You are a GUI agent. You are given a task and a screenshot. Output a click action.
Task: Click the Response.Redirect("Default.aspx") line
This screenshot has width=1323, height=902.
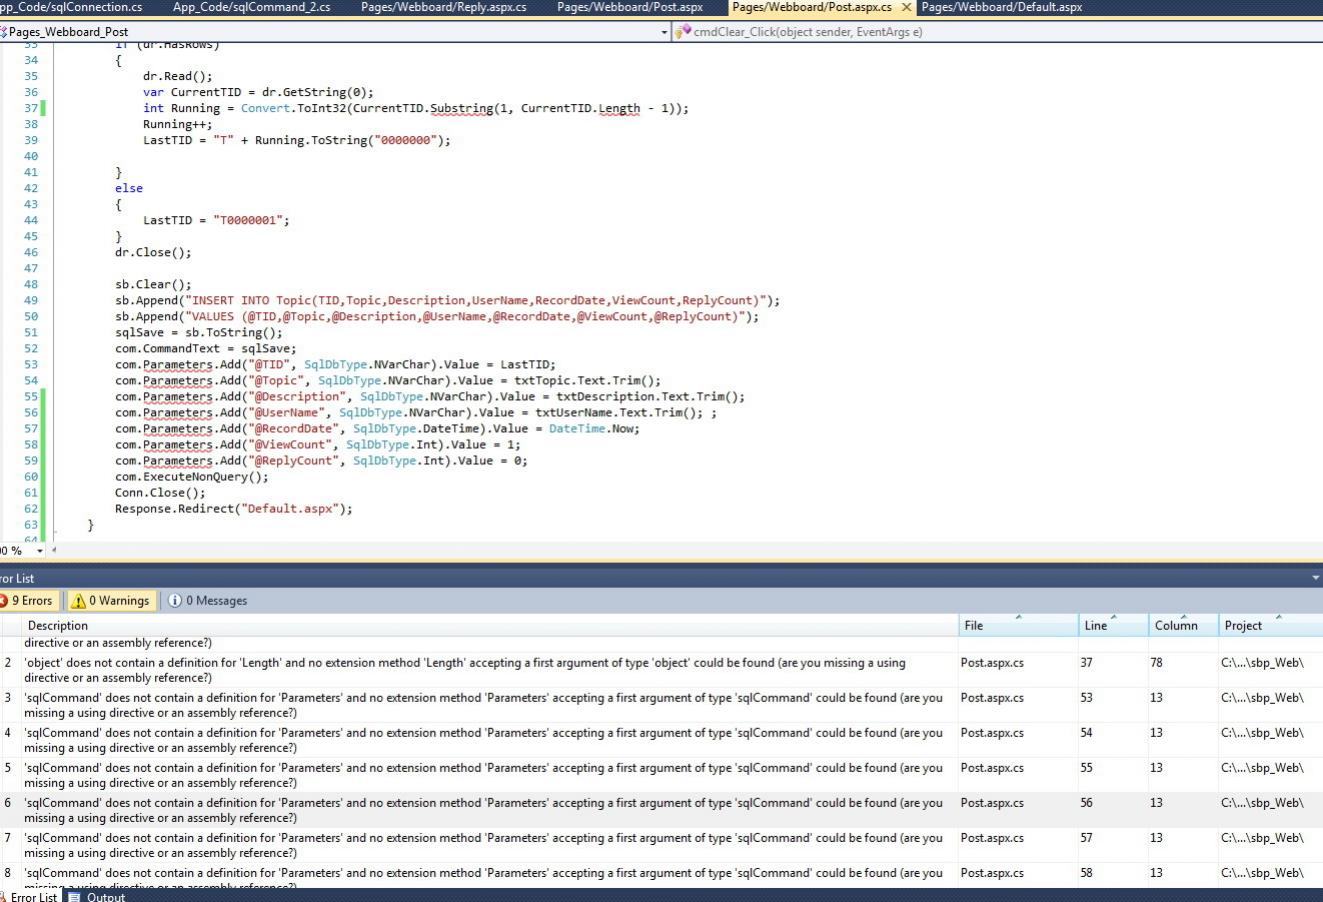pos(233,509)
